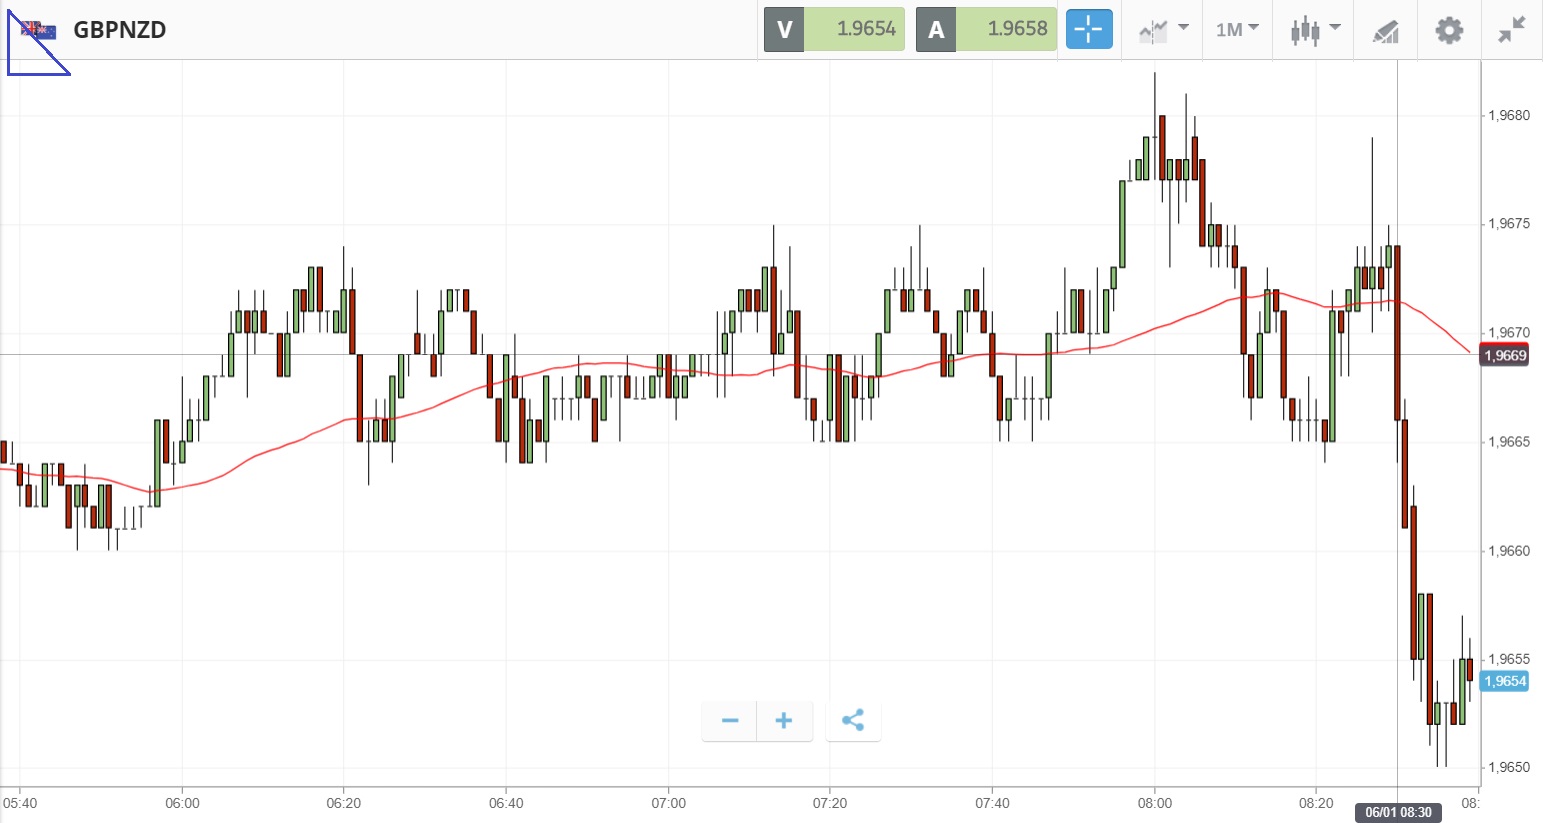Click the 07:40 time axis label
Image resolution: width=1543 pixels, height=823 pixels.
tap(992, 803)
